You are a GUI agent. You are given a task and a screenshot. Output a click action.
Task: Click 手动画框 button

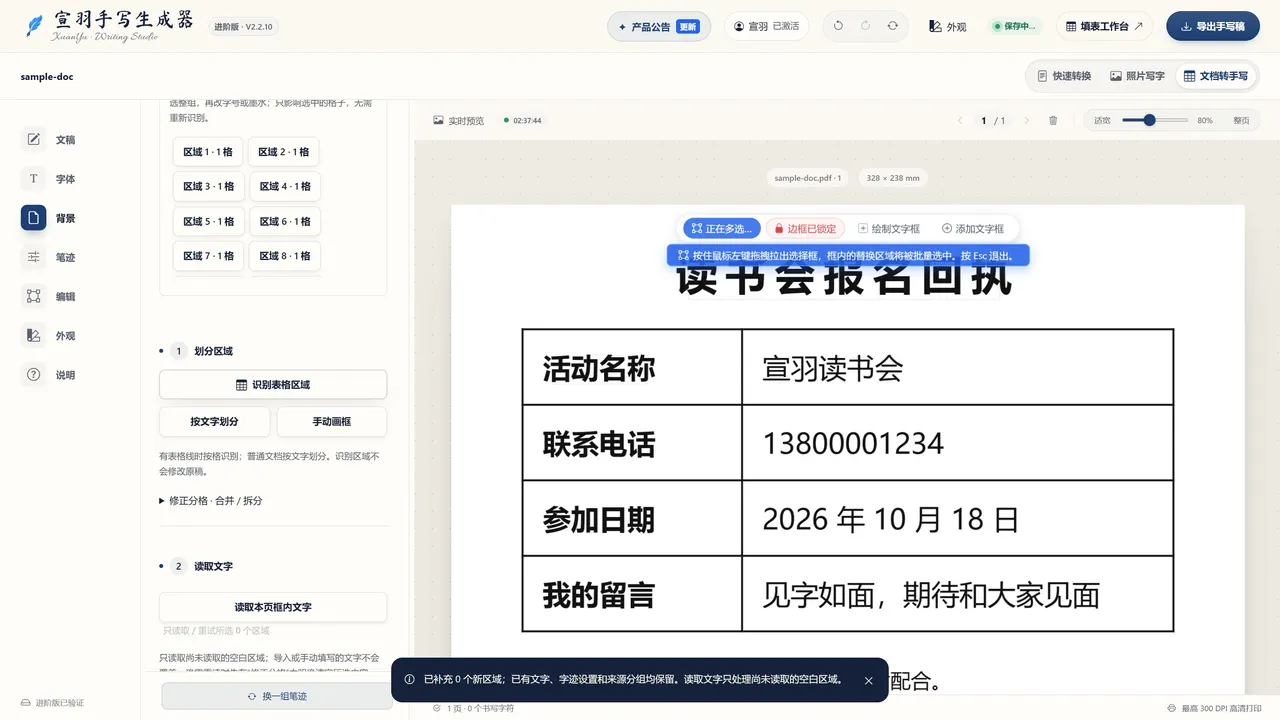[332, 422]
